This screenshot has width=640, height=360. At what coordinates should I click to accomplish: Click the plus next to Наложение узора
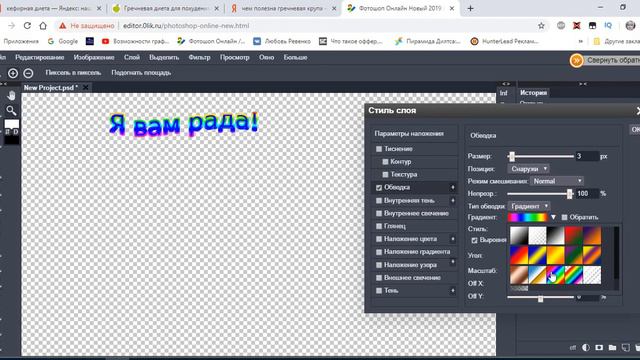[x=453, y=262]
